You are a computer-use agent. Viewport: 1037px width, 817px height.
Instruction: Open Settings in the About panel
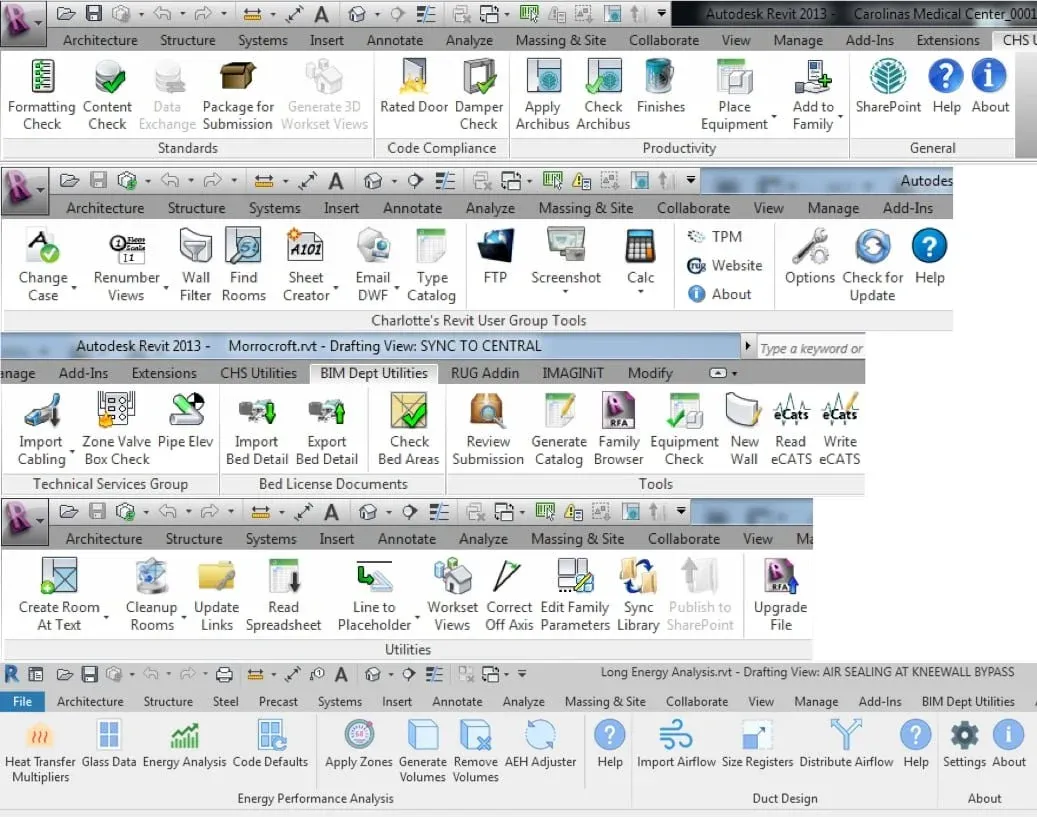pyautogui.click(x=964, y=745)
